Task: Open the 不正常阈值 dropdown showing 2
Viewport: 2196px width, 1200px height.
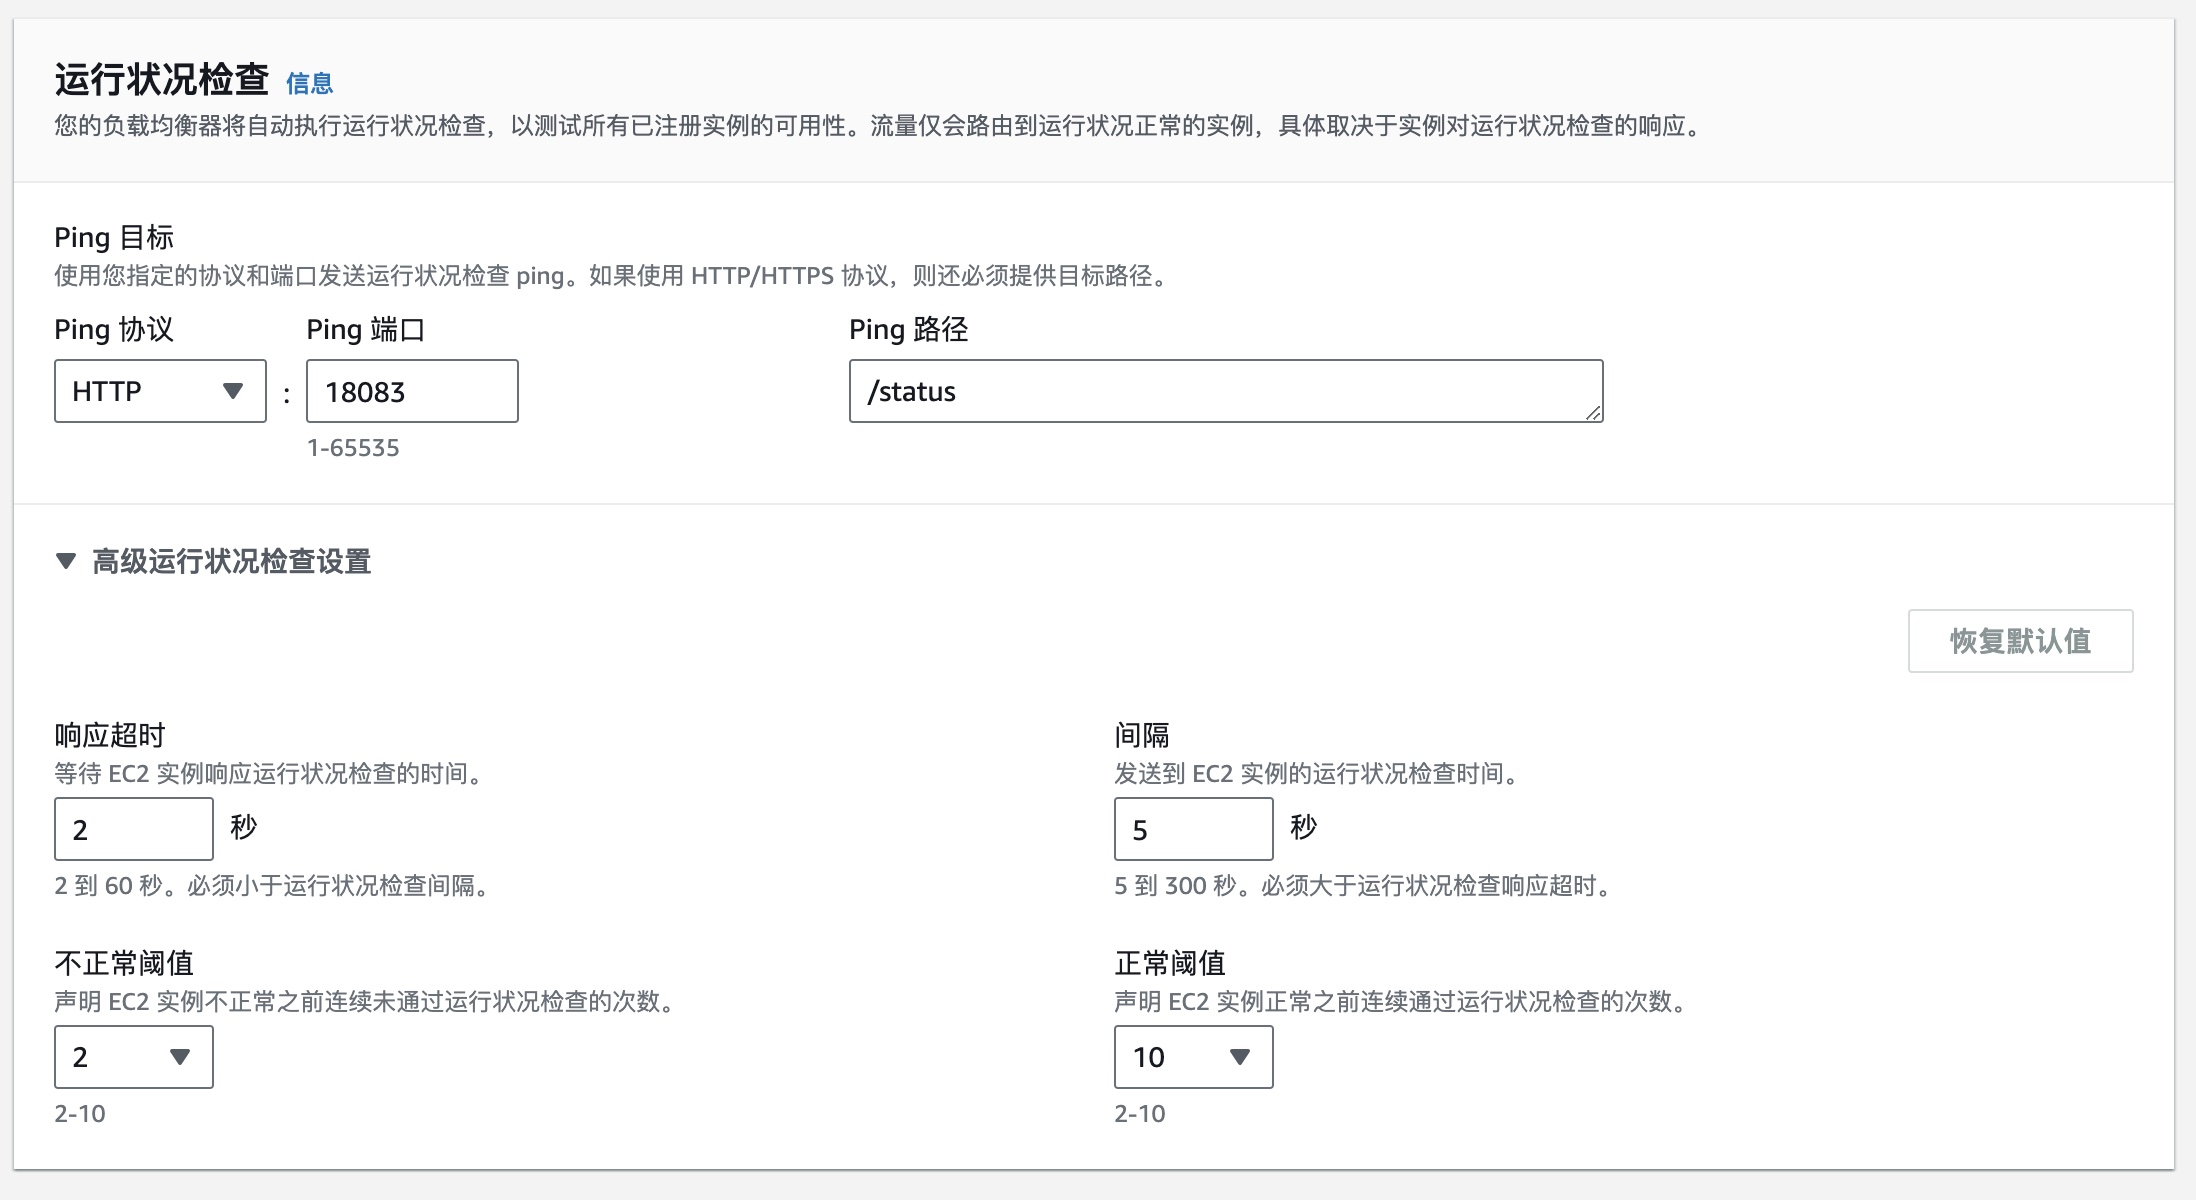Action: pyautogui.click(x=134, y=1057)
